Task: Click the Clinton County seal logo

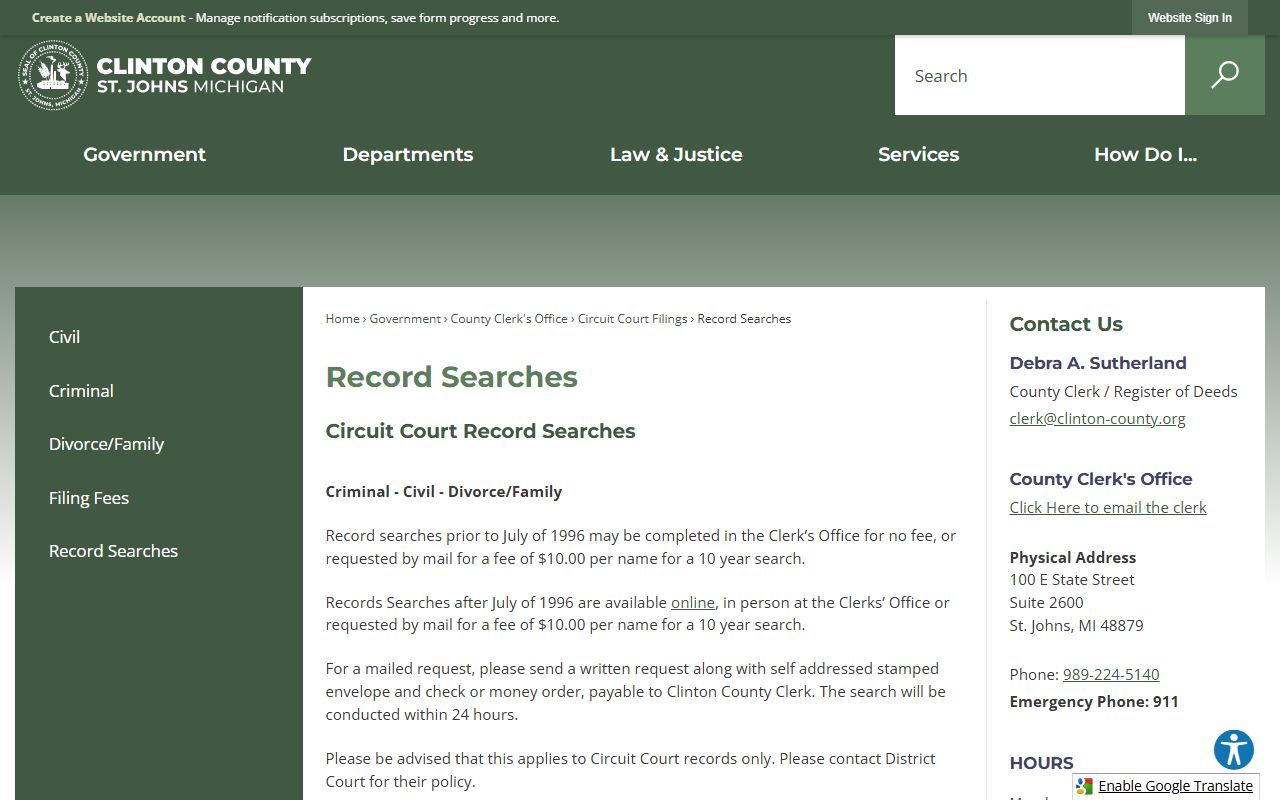Action: tap(53, 75)
